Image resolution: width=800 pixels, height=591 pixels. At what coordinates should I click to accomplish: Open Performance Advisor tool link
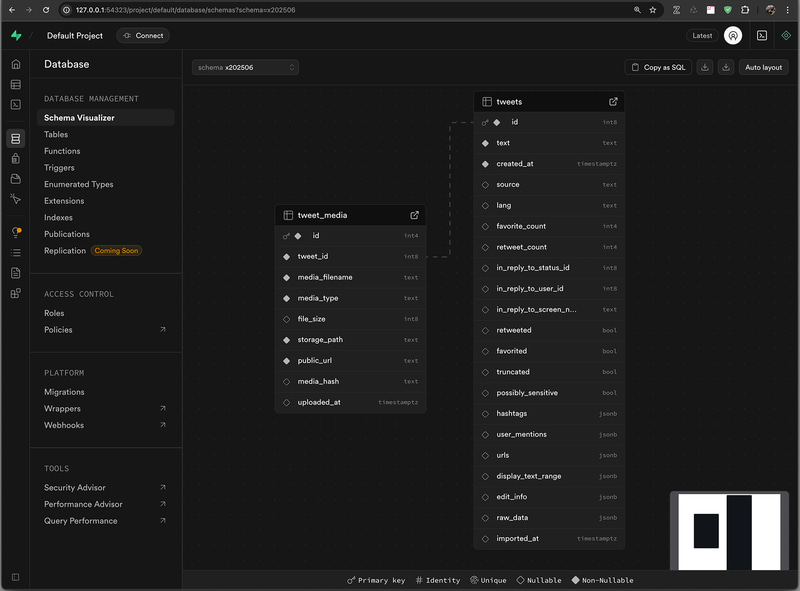(83, 504)
